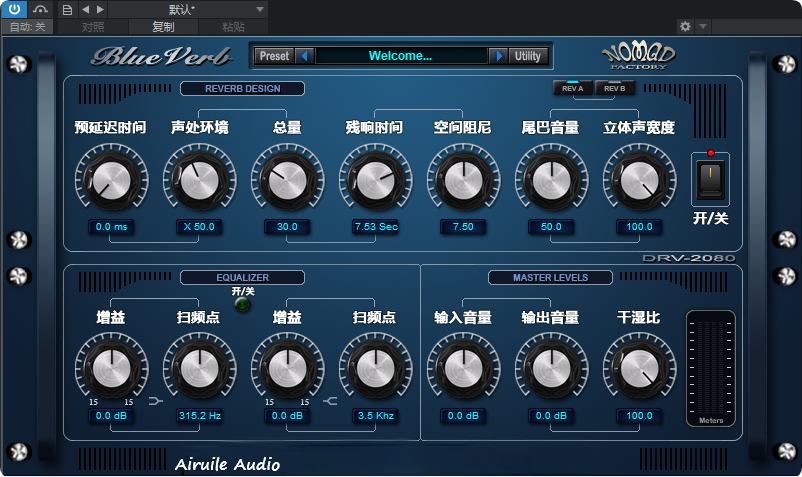Click the 315.2 Hz value field
The image size is (802, 477).
[x=199, y=416]
